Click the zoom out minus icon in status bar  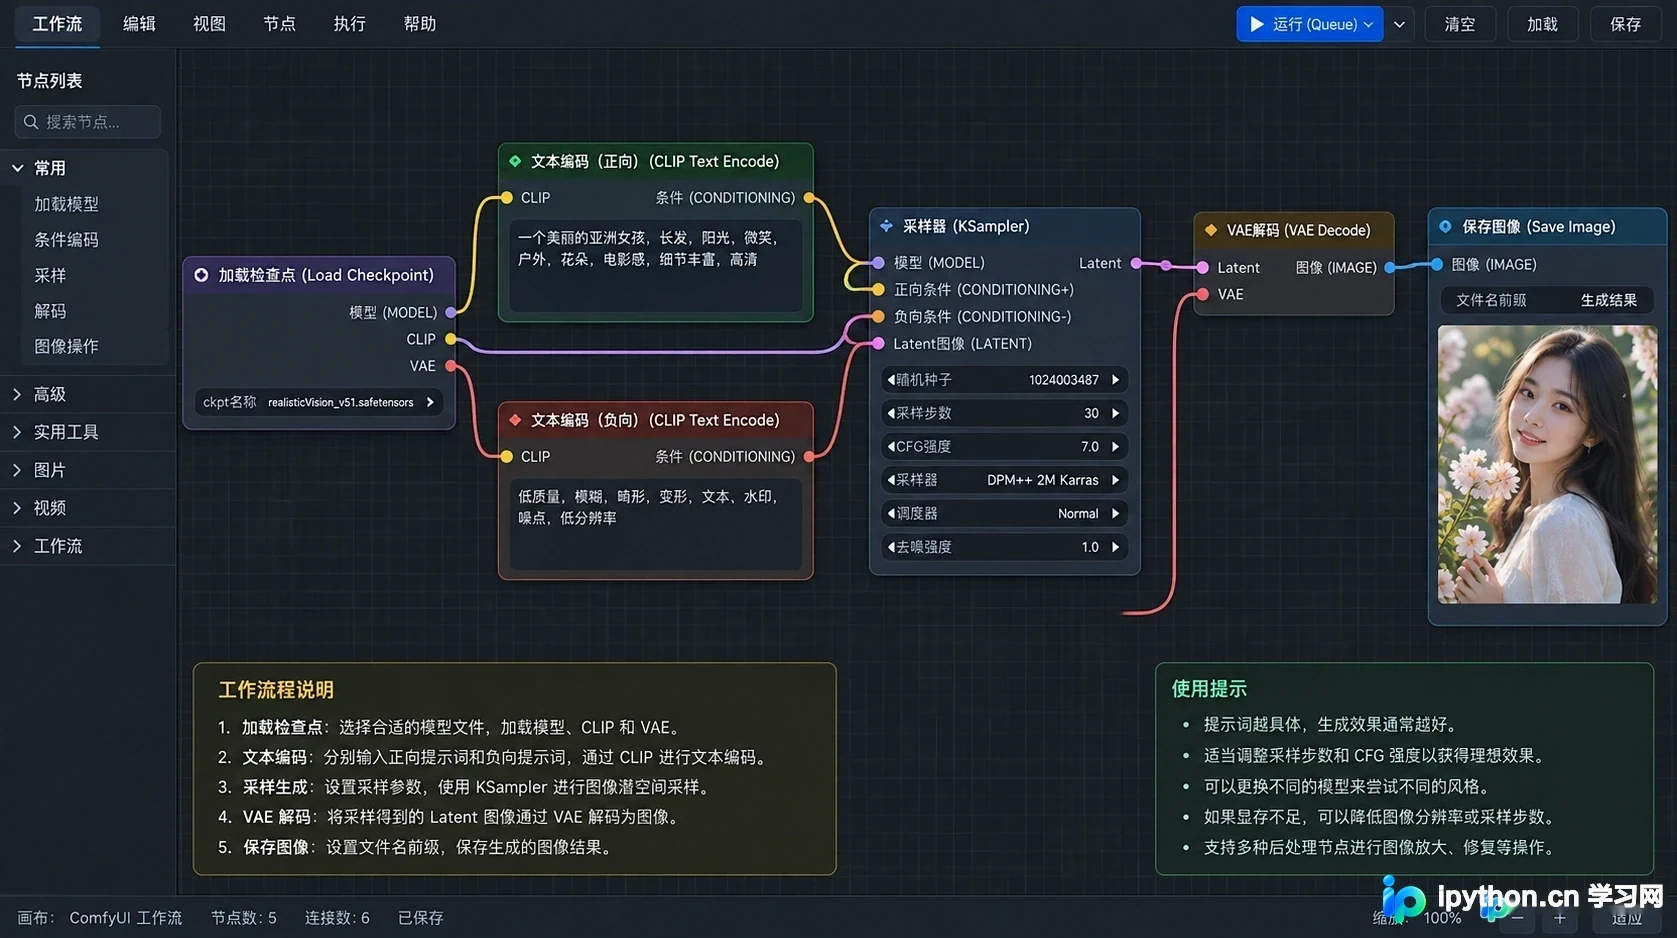point(1518,918)
